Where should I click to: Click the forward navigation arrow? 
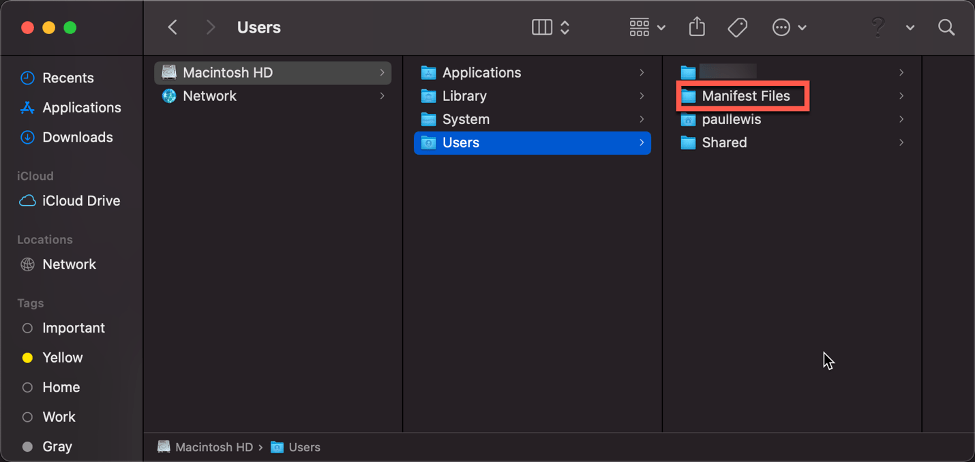click(x=210, y=28)
